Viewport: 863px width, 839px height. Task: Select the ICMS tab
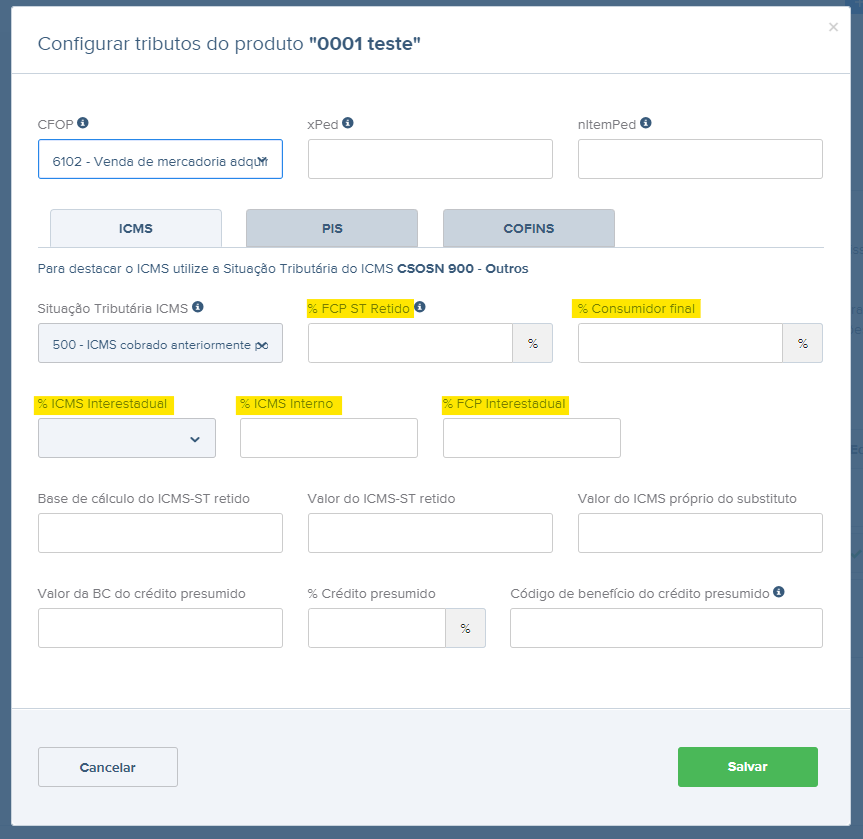click(x=136, y=228)
